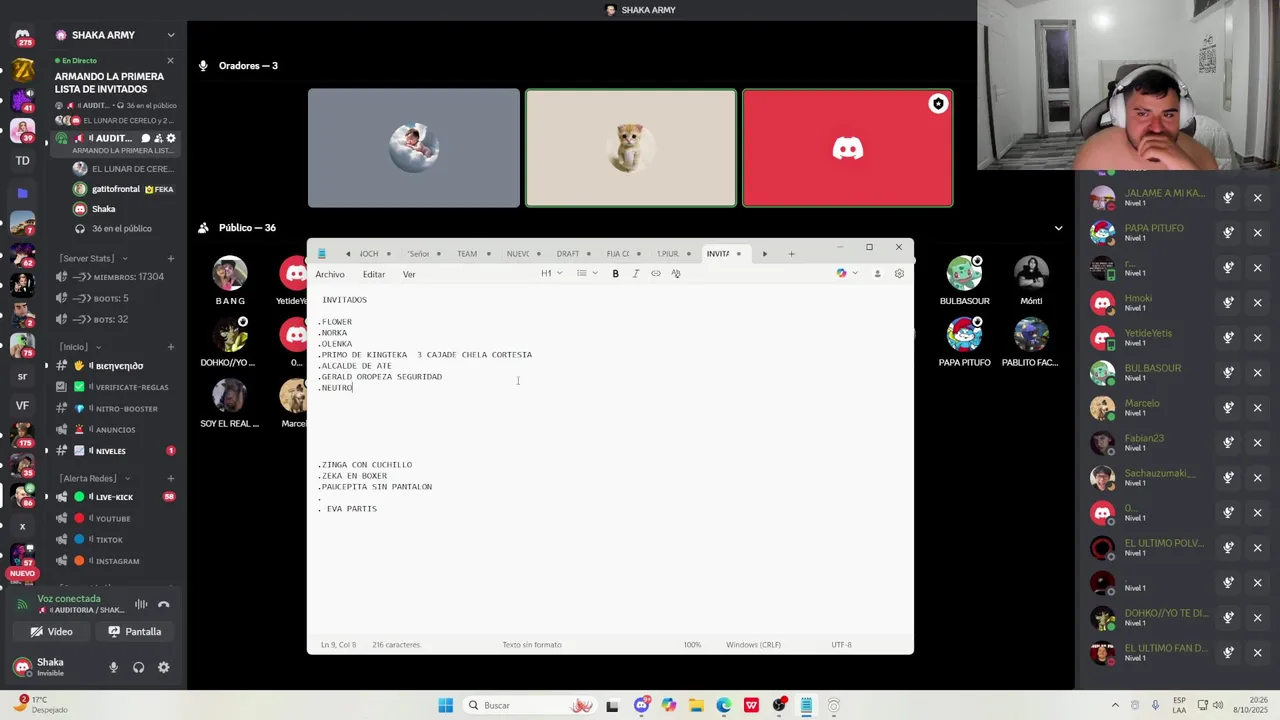1280x720 pixels.
Task: Clear formatting in Notepad toolbar
Action: pyautogui.click(x=676, y=273)
